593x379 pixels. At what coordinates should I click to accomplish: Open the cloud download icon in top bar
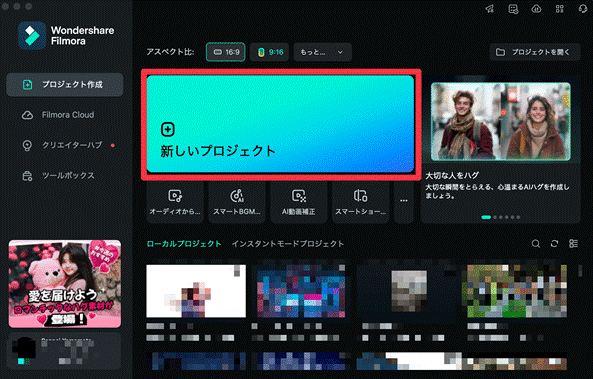[536, 9]
